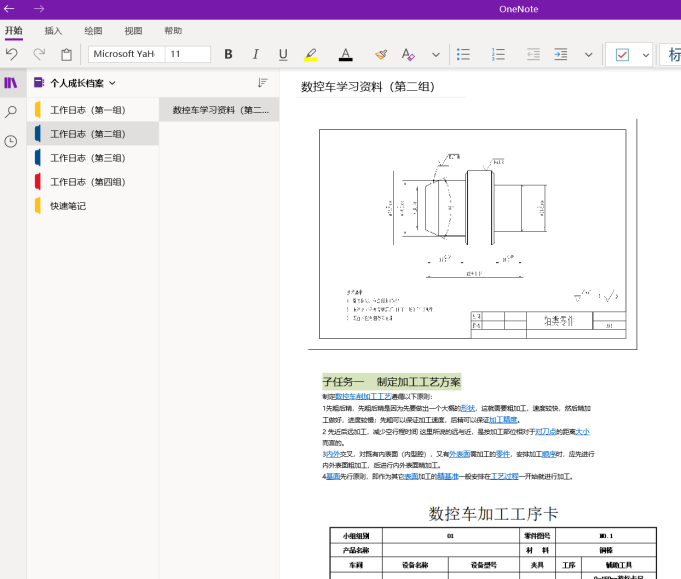Clear all formatting of selected text
Viewport: 681px width, 579px height.
(x=408, y=54)
